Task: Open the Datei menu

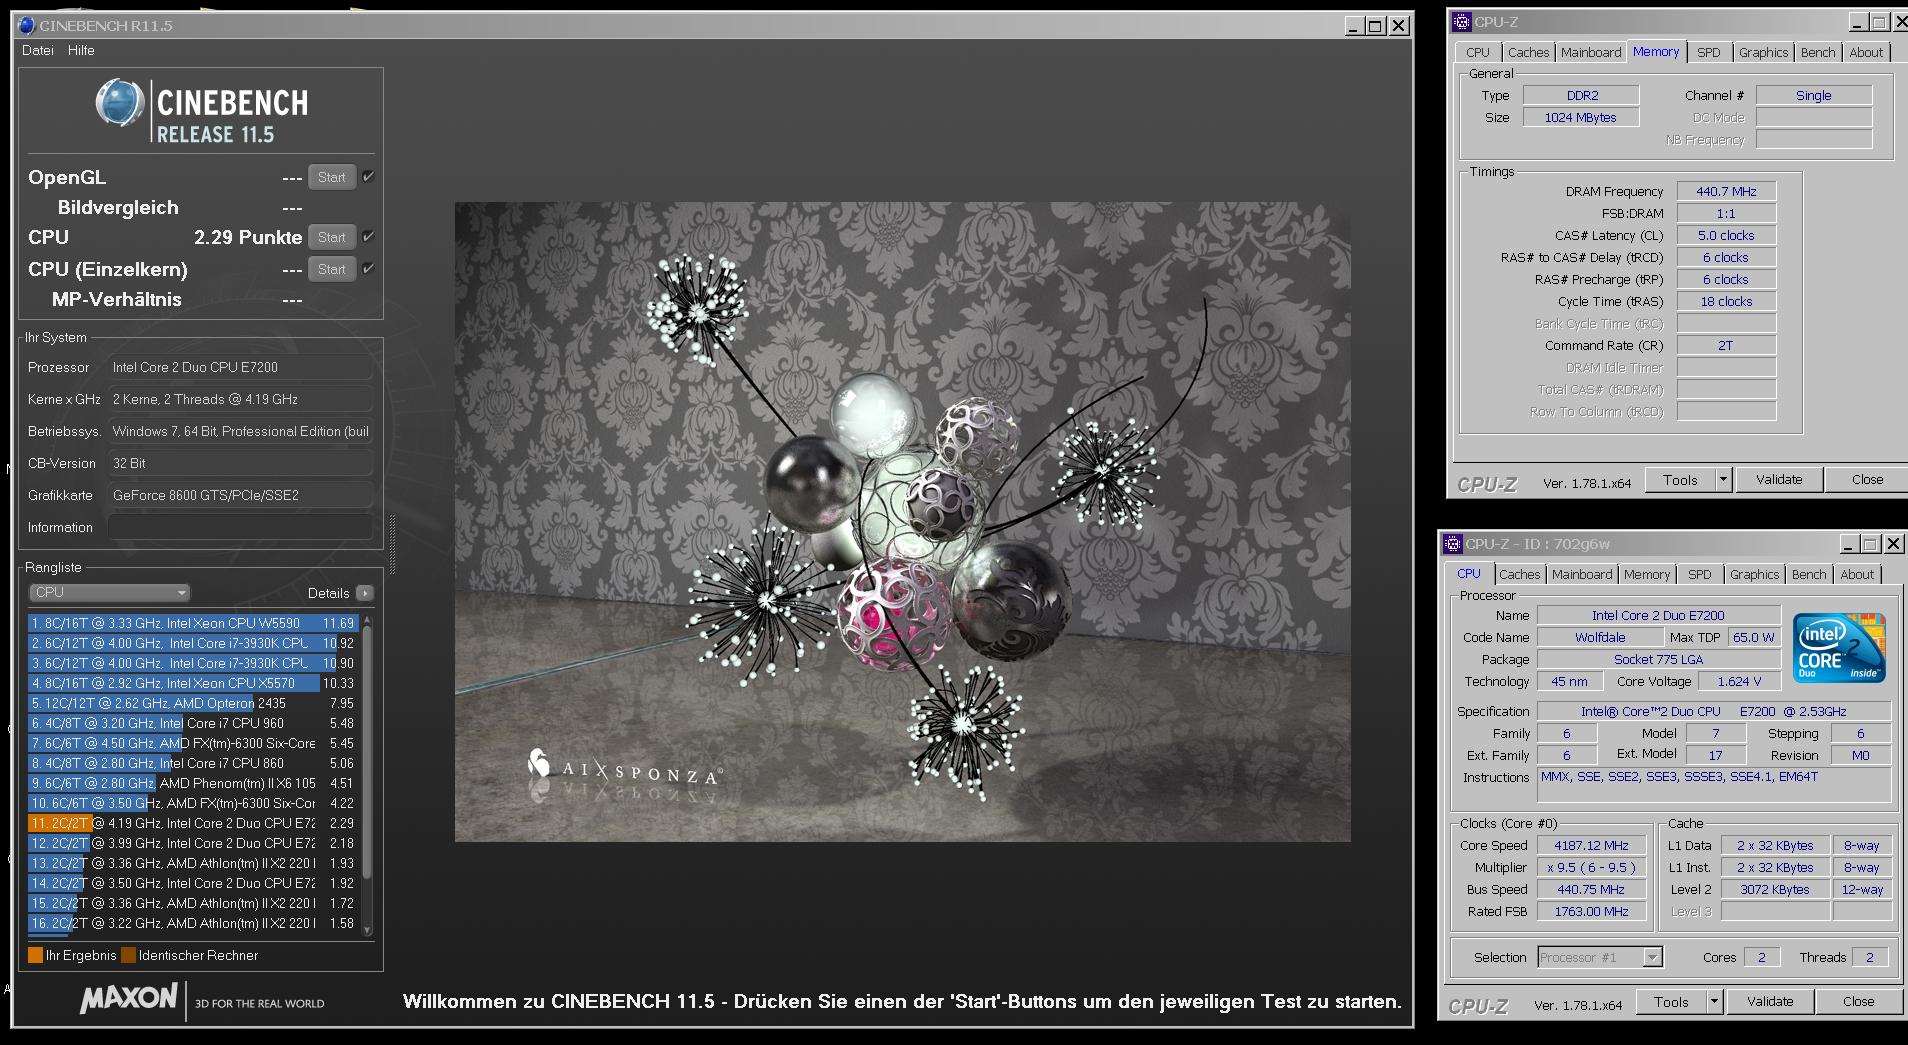Action: pyautogui.click(x=38, y=50)
